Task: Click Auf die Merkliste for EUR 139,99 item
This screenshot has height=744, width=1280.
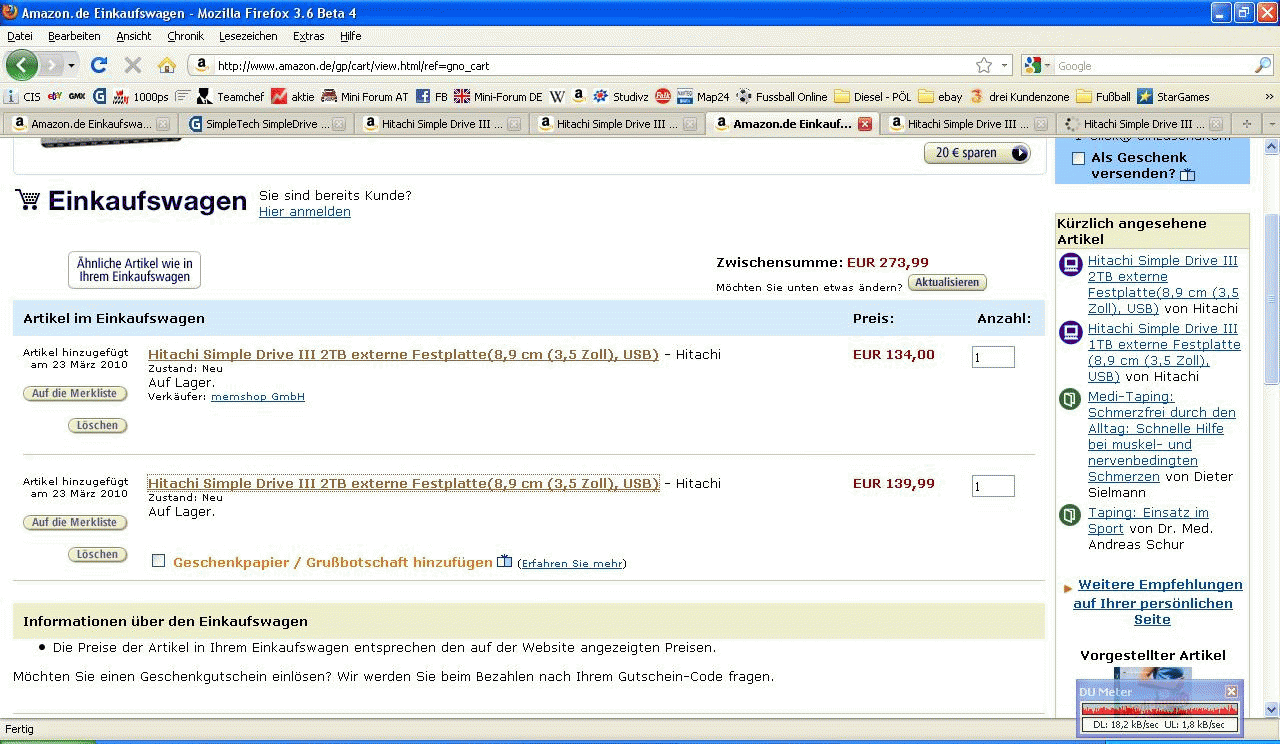Action: [x=75, y=522]
